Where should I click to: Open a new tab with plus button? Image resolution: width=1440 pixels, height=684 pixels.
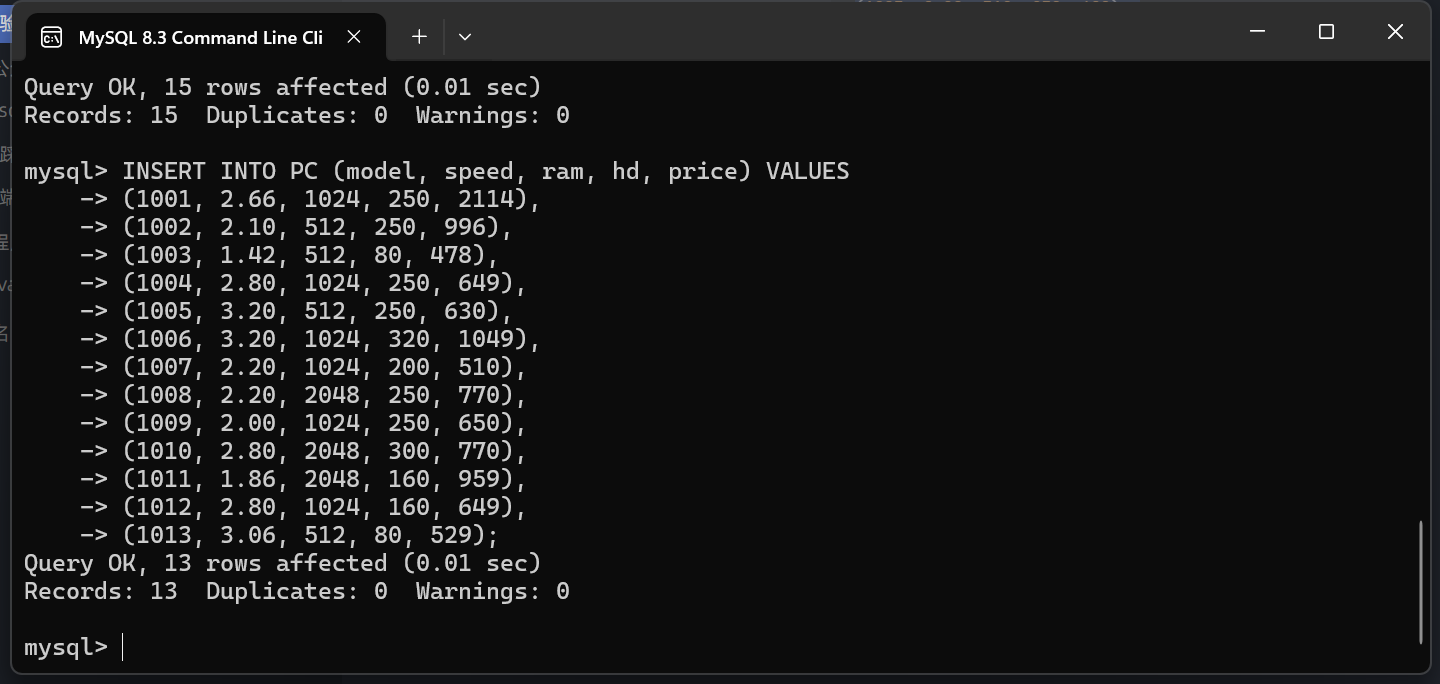click(419, 36)
